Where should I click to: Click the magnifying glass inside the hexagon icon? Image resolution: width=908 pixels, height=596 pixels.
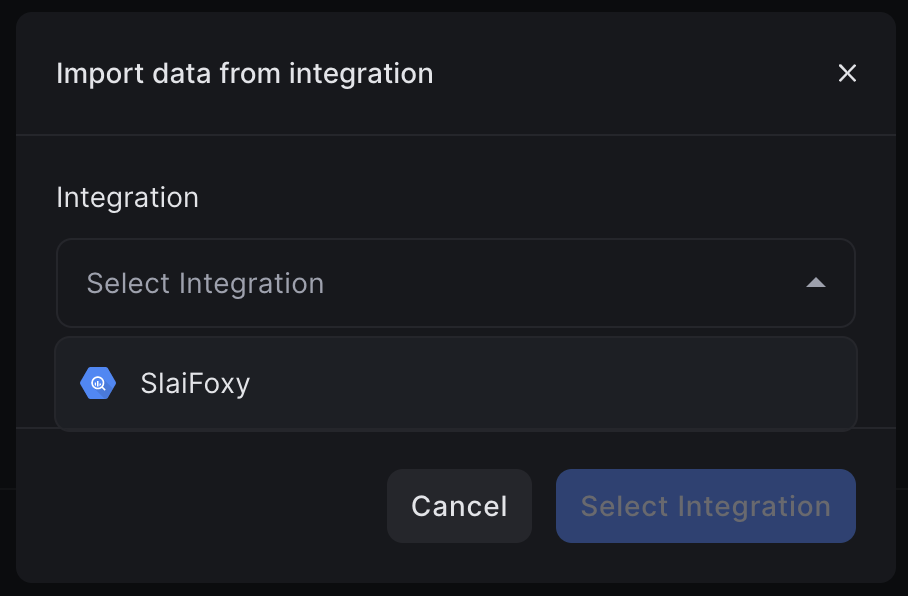[97, 383]
